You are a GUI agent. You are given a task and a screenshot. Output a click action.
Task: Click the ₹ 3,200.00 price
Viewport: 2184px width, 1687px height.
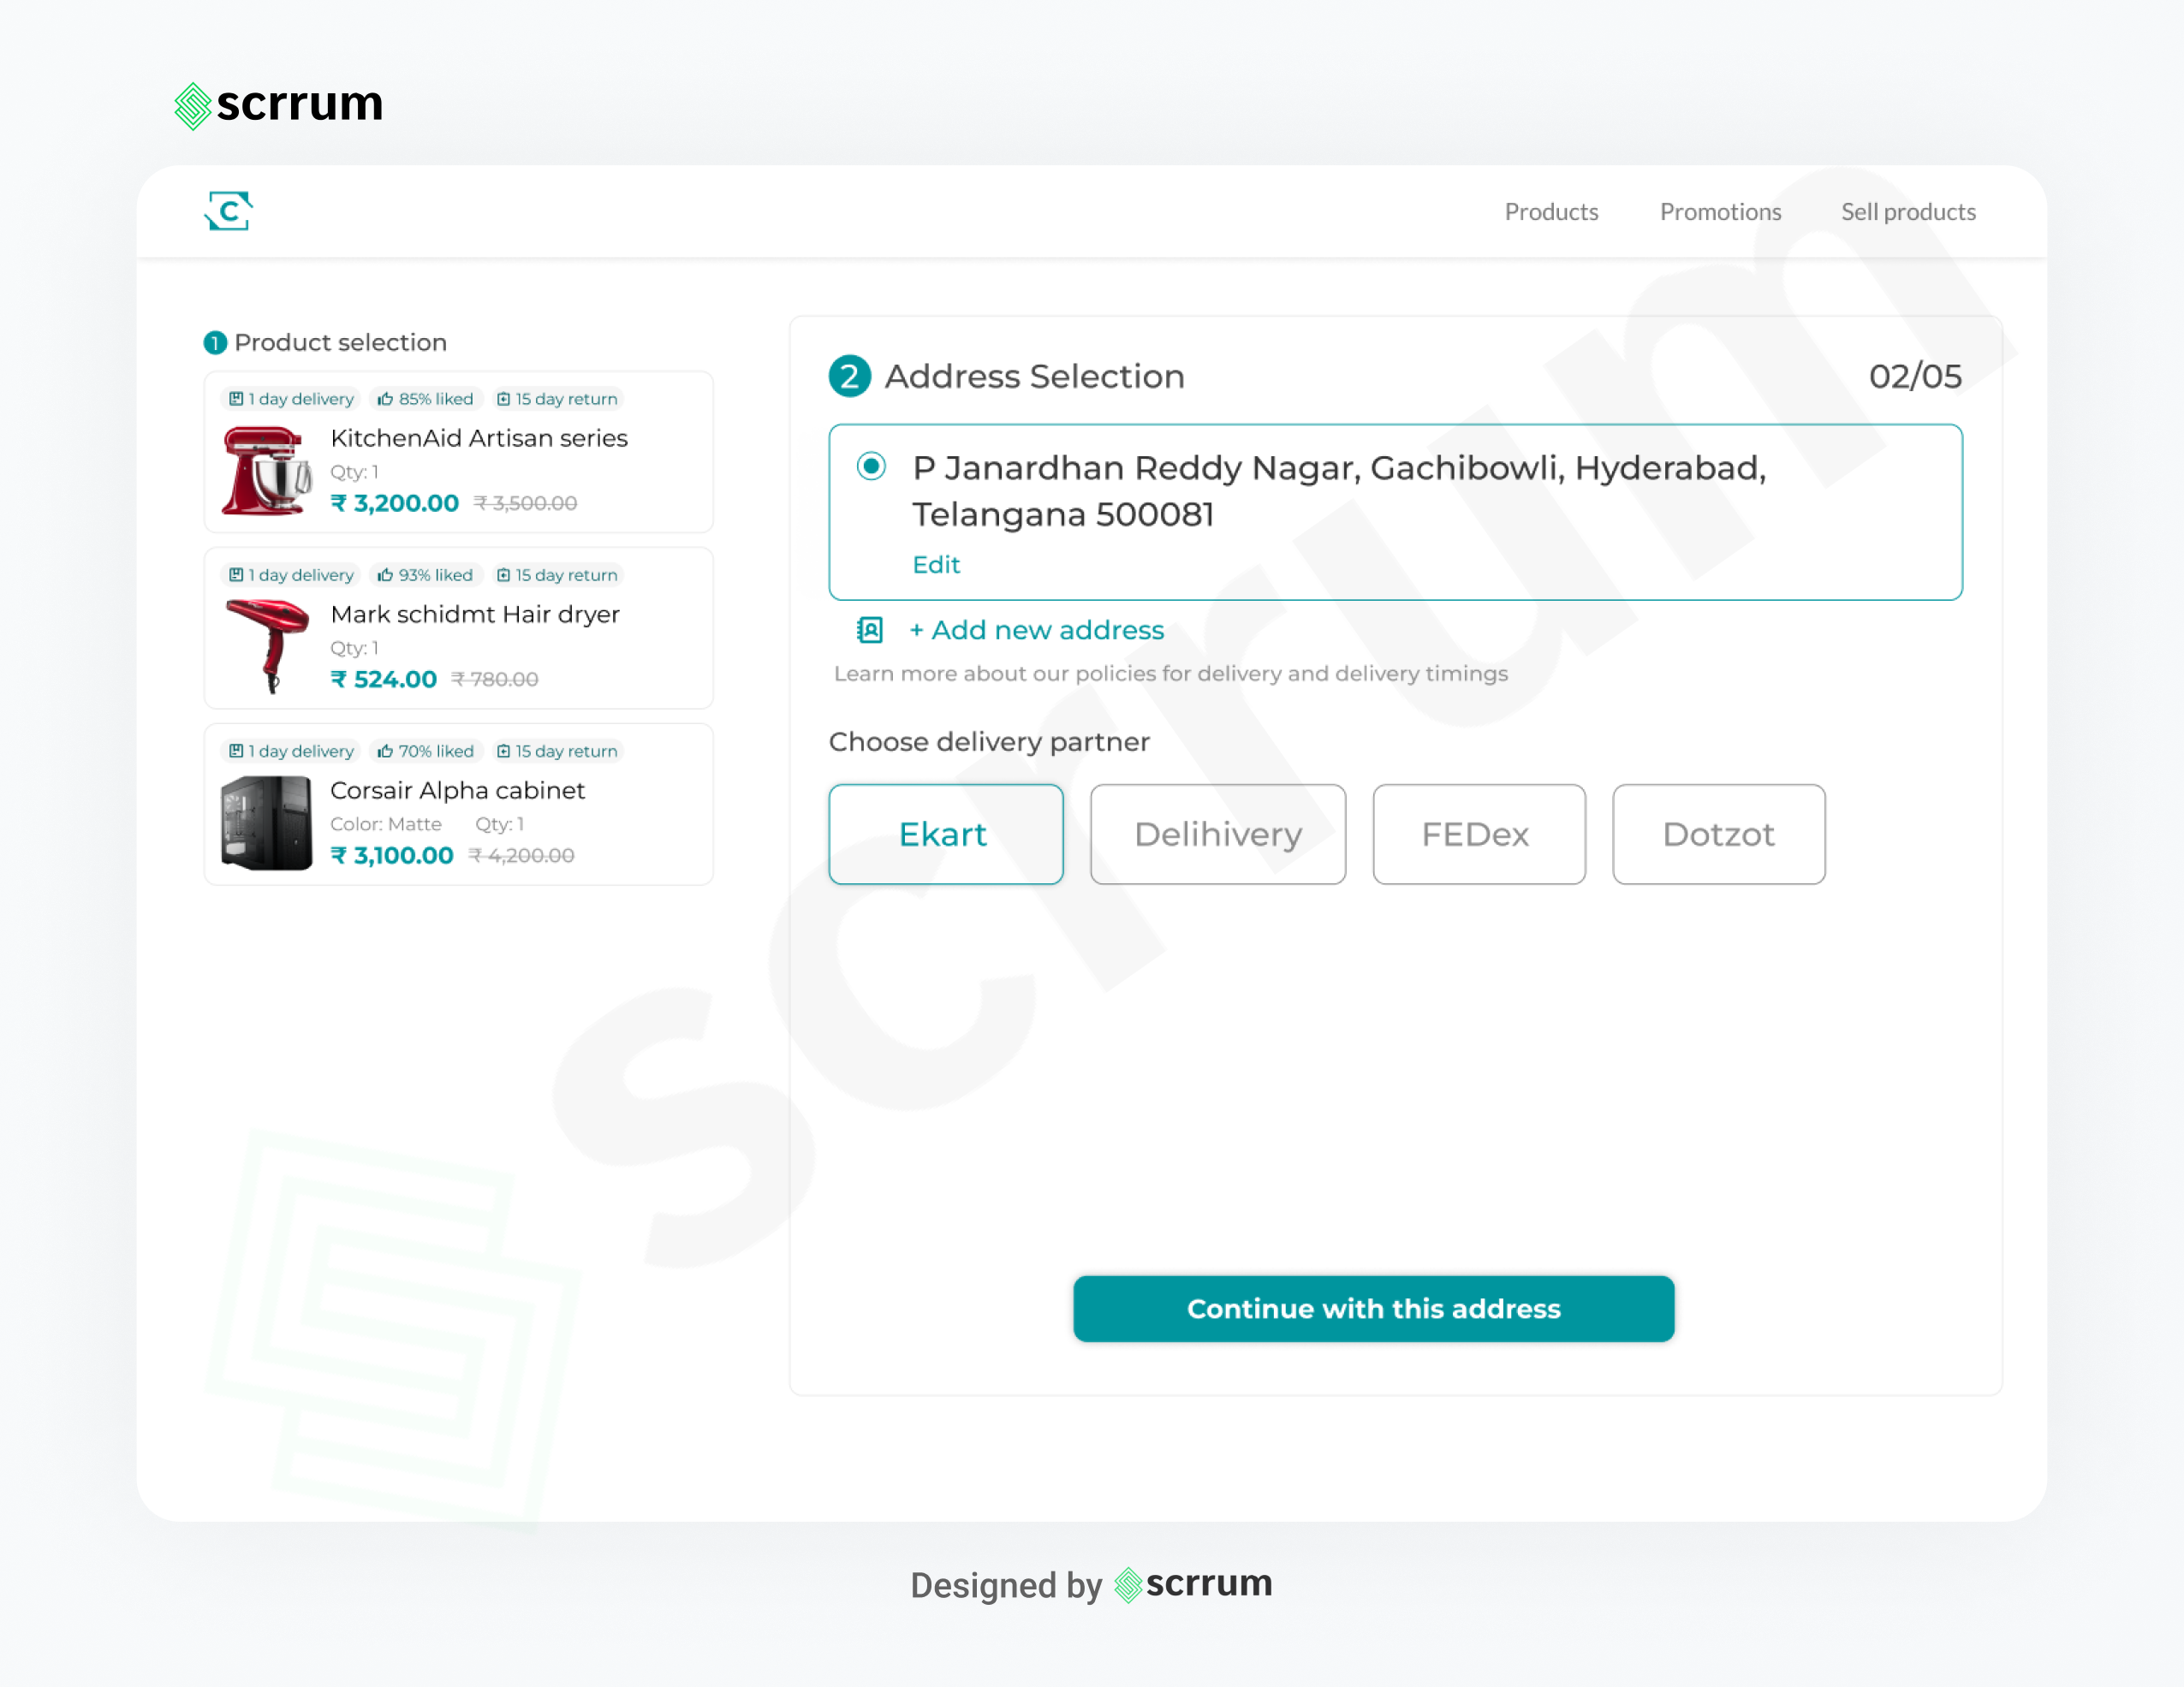coord(395,503)
